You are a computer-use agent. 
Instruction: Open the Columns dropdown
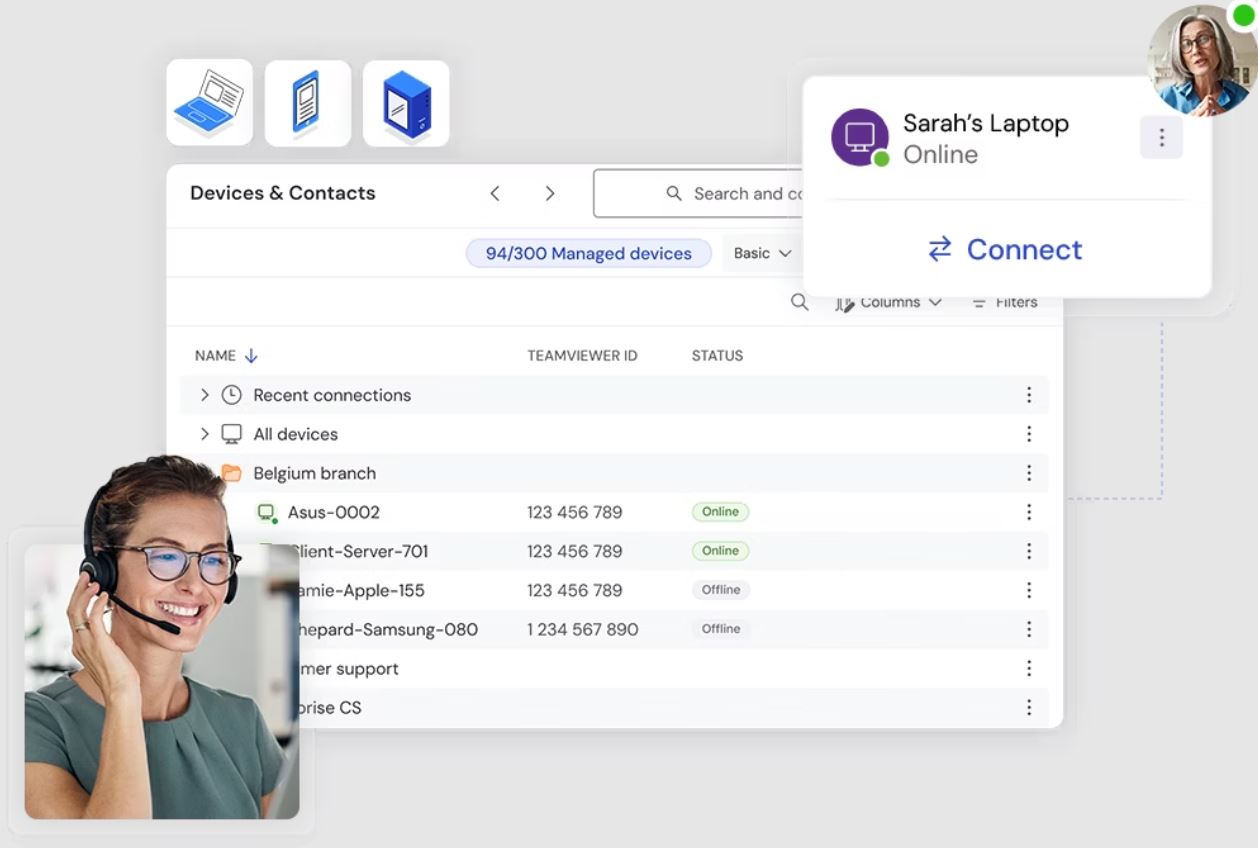point(890,302)
